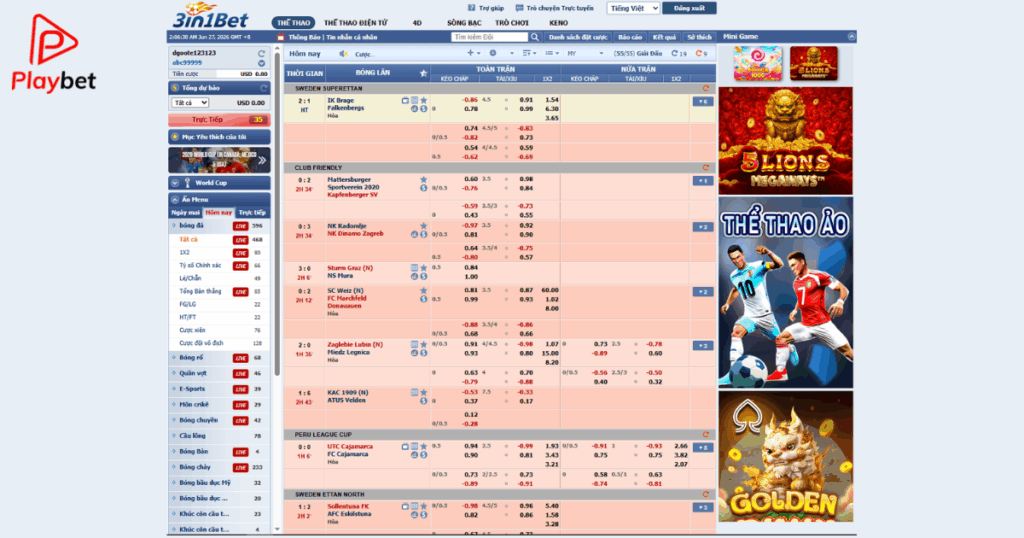The image size is (1024, 538).
Task: Expand the Quần vợt sport category
Action: pyautogui.click(x=219, y=373)
